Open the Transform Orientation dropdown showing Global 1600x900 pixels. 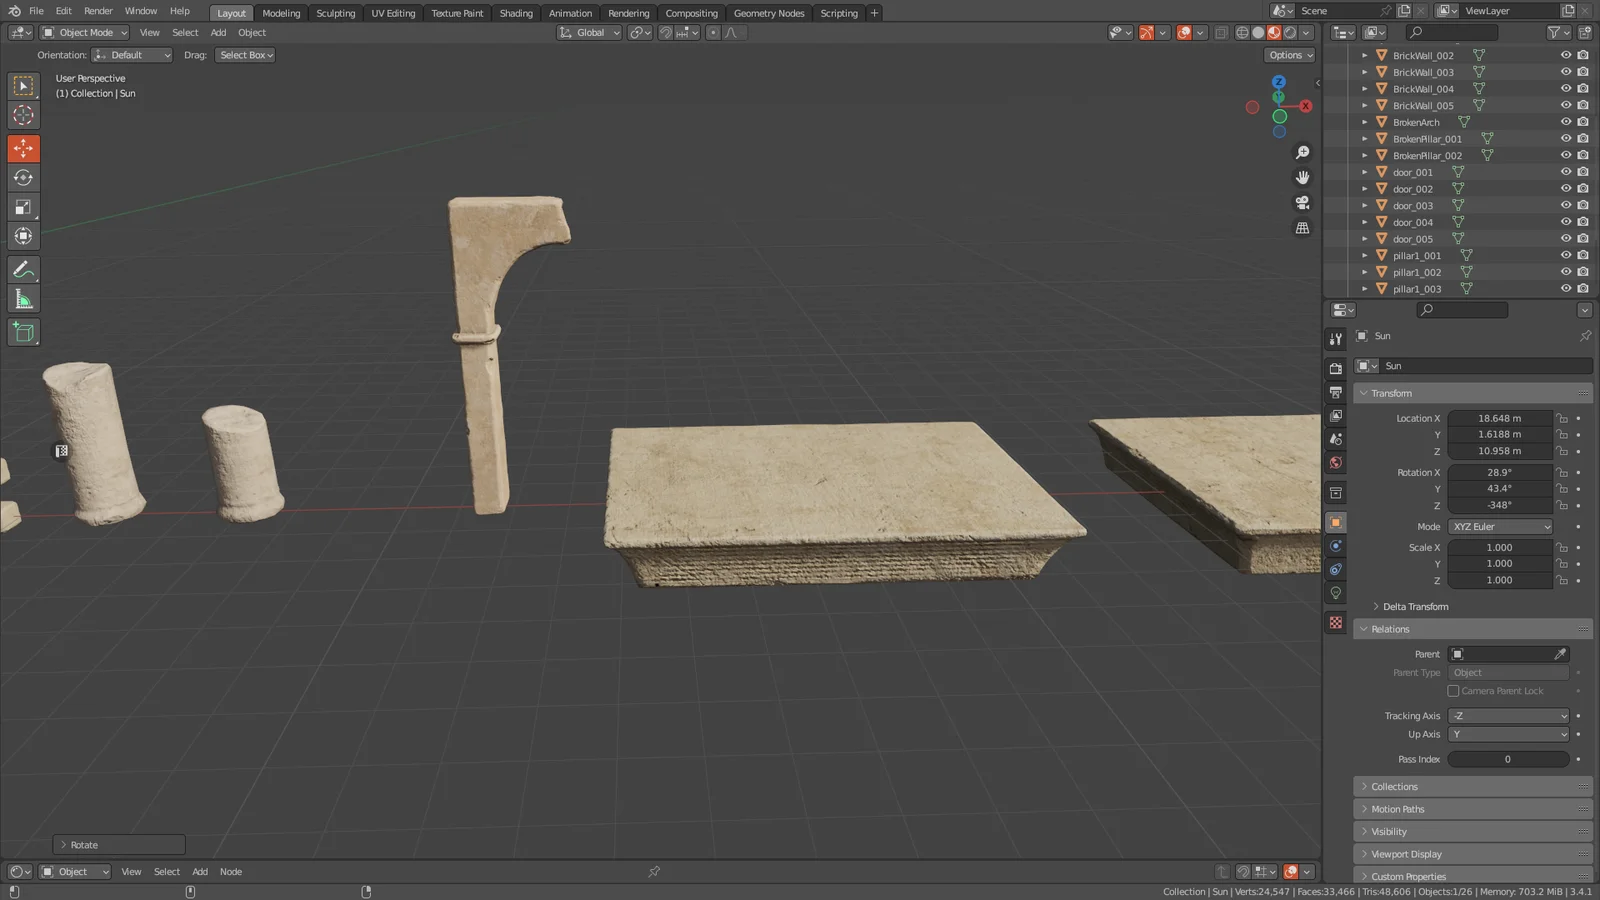tap(589, 32)
